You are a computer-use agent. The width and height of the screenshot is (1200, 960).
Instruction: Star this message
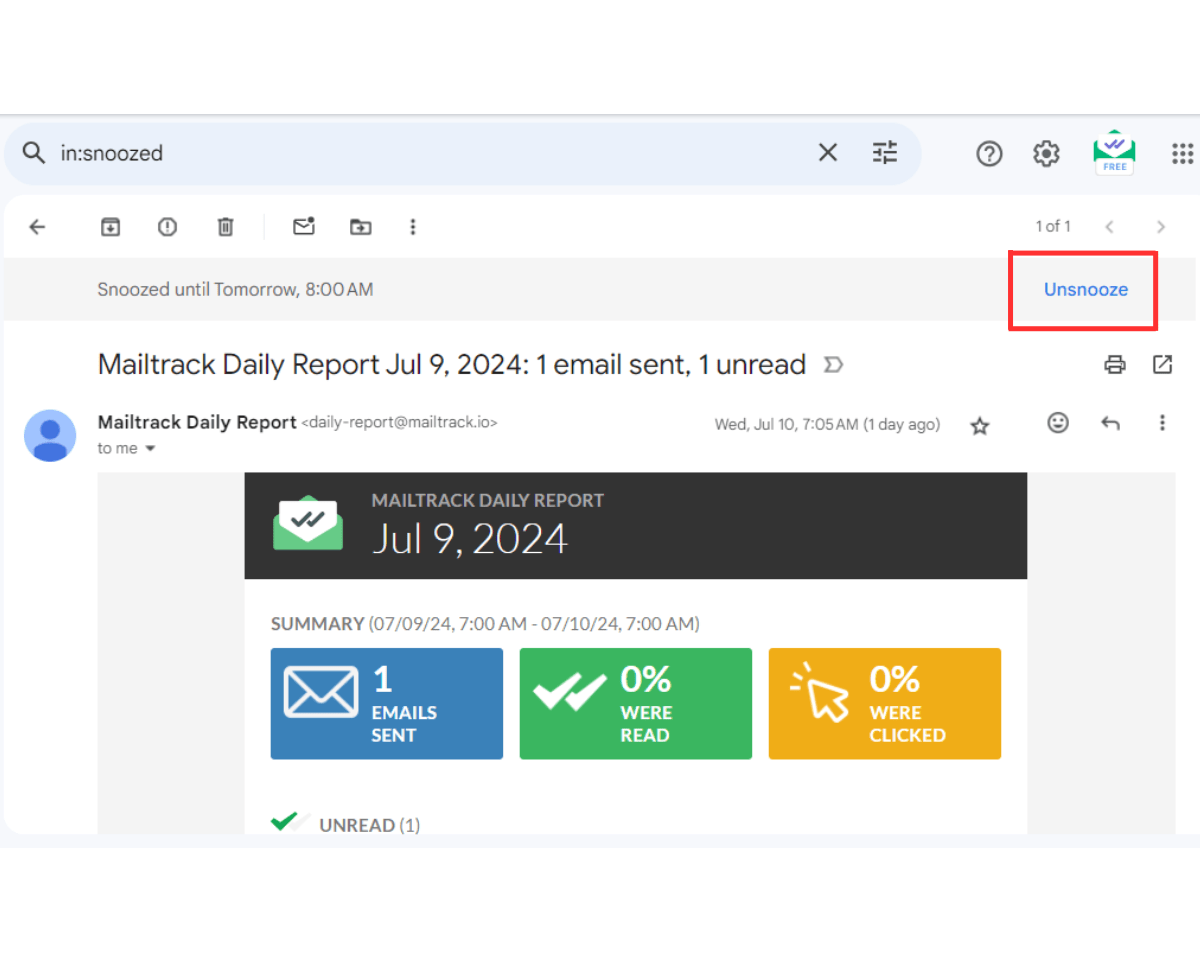point(980,426)
